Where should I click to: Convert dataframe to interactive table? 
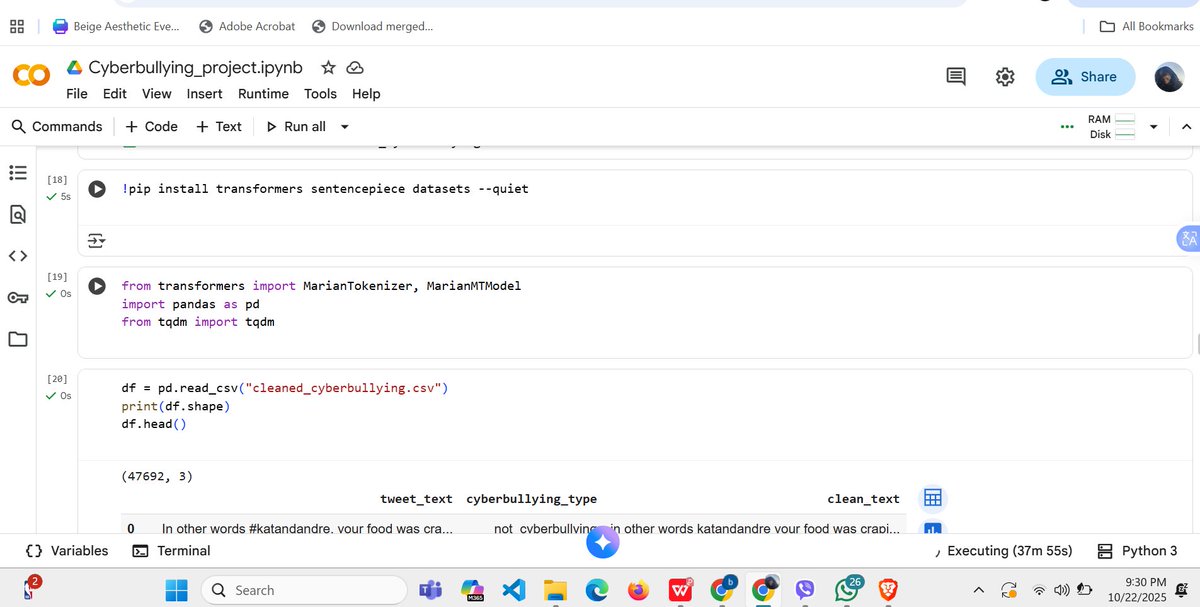[933, 498]
